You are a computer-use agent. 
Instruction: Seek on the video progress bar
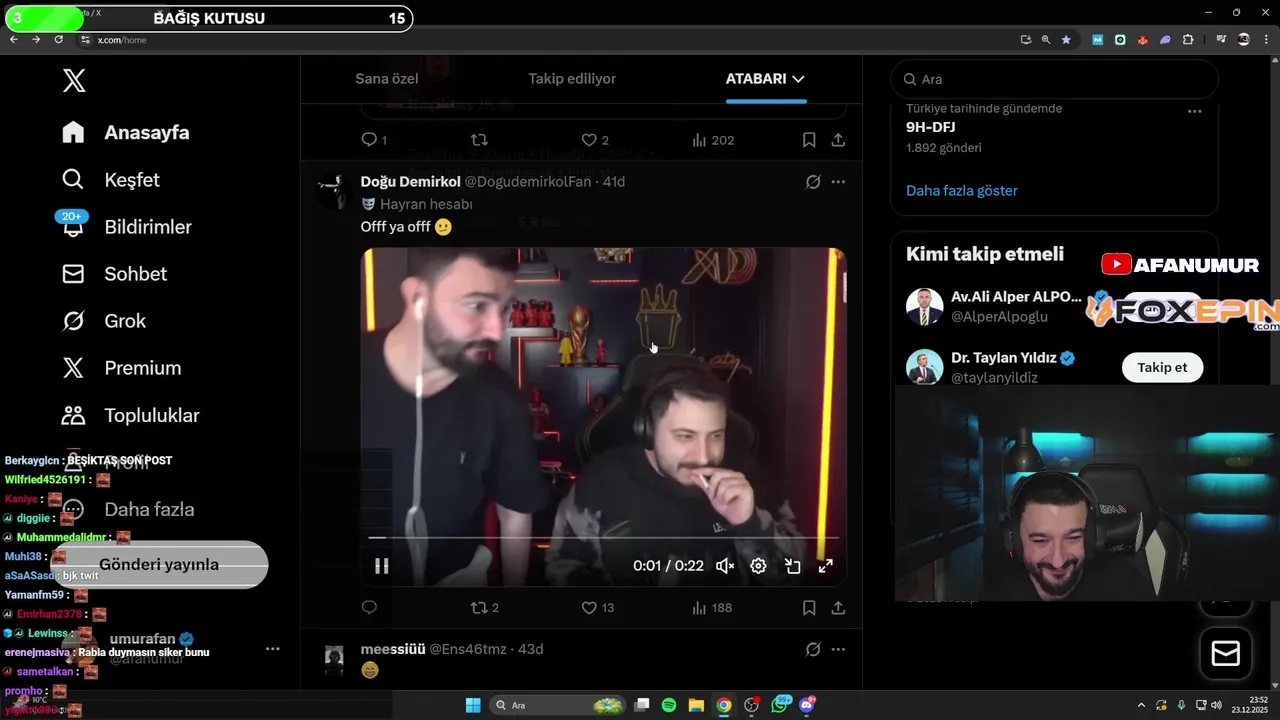tap(603, 538)
